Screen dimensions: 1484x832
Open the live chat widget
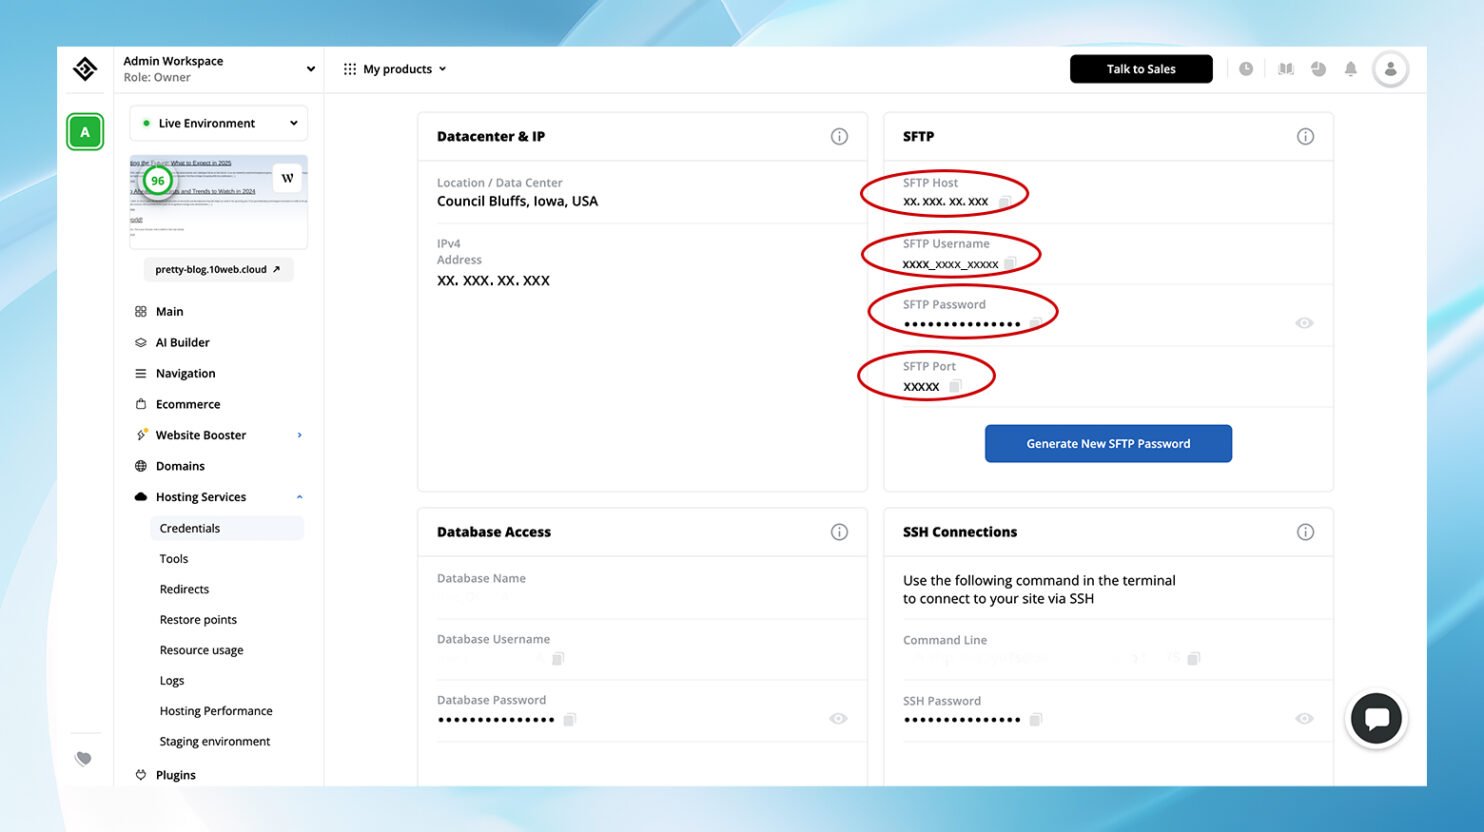[1377, 718]
